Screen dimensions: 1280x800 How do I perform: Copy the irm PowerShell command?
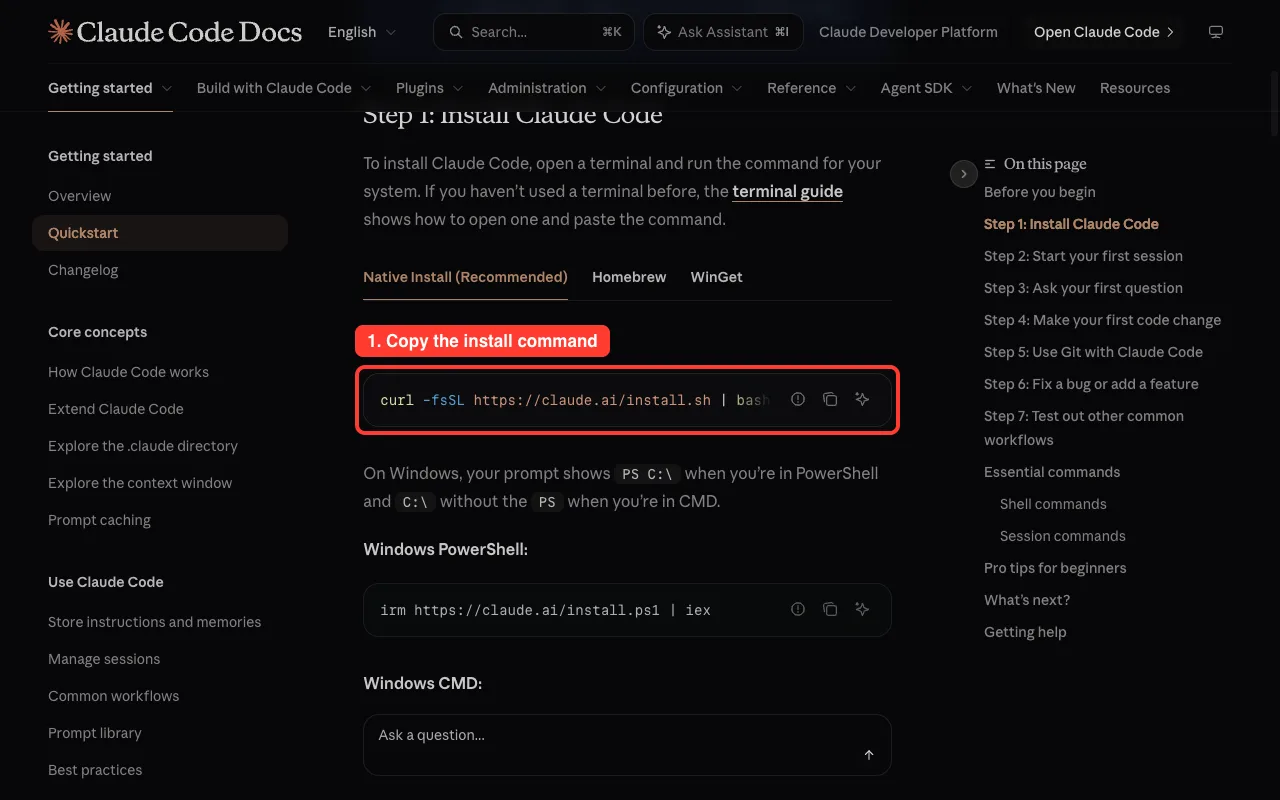(830, 609)
